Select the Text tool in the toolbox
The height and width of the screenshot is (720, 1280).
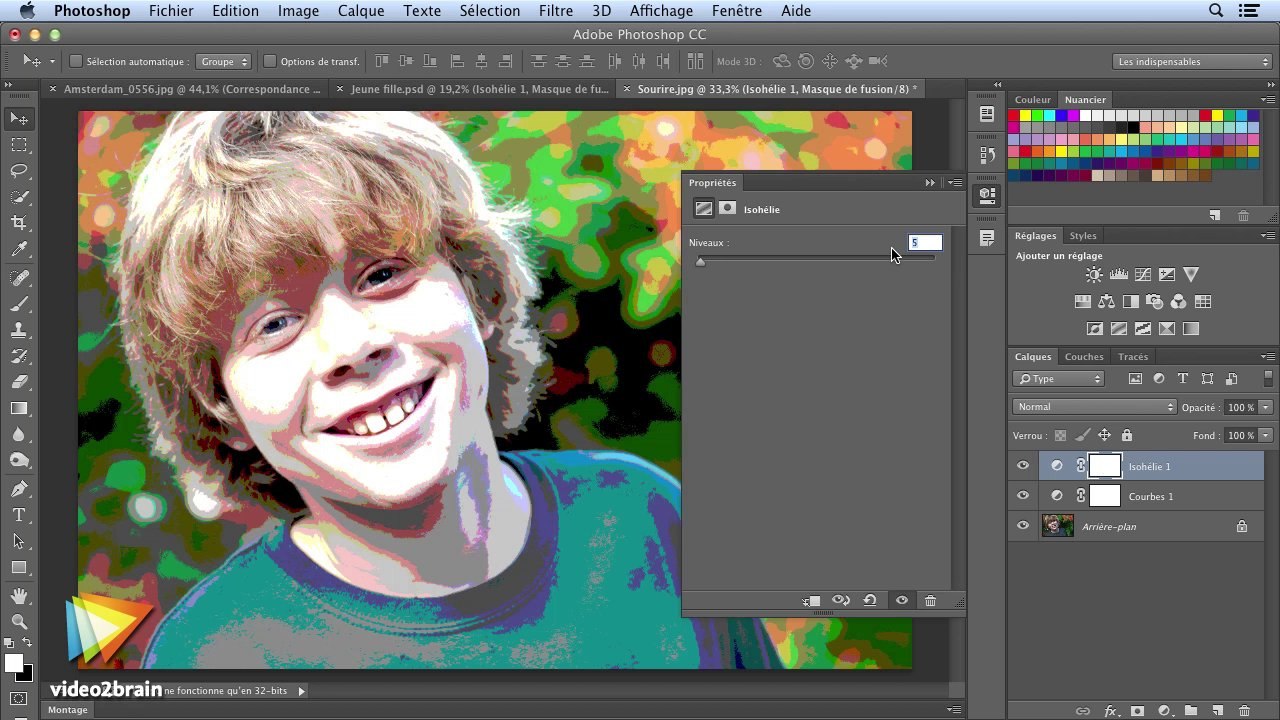coord(19,515)
